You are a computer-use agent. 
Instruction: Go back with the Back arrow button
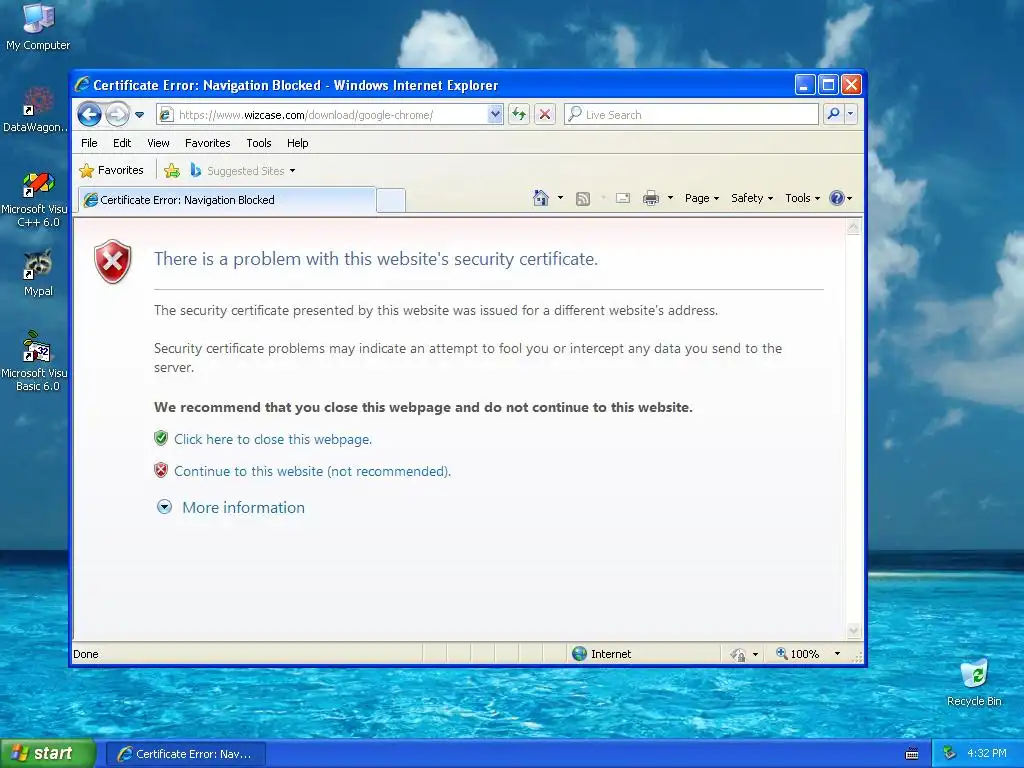coord(89,115)
